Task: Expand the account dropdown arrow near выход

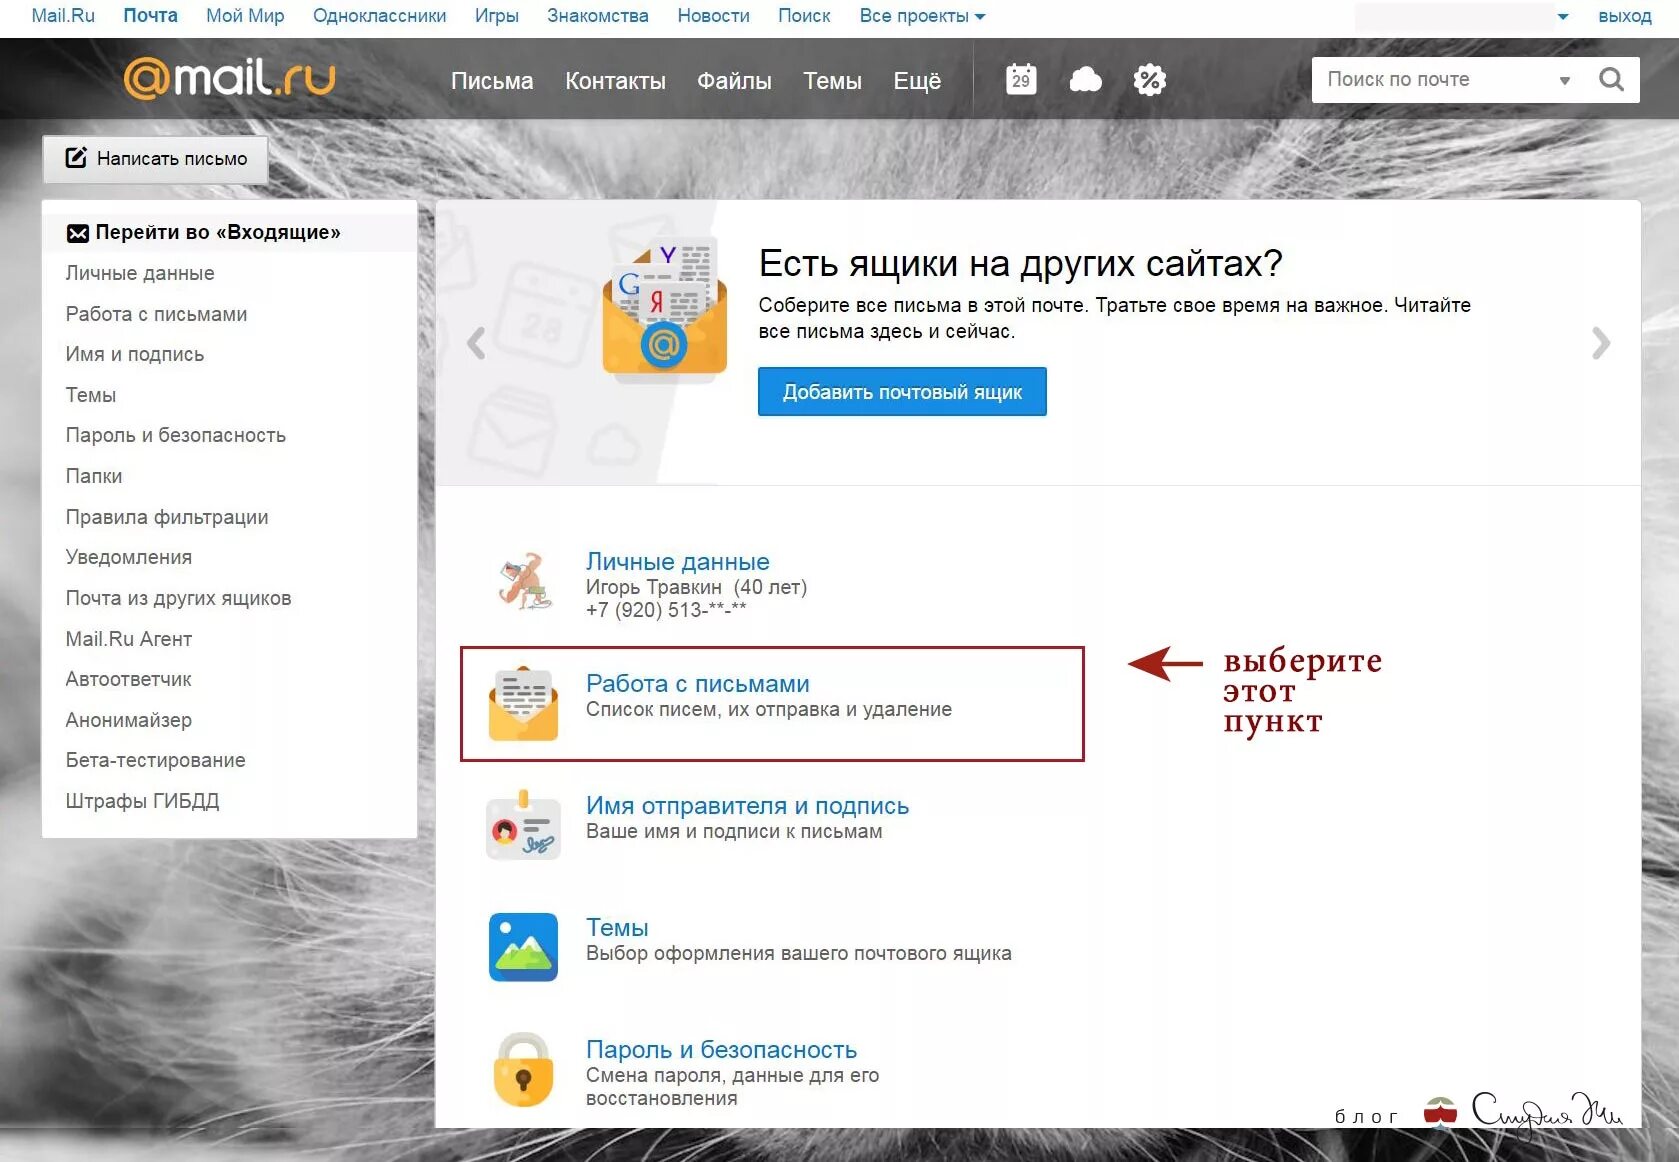Action: (1563, 16)
